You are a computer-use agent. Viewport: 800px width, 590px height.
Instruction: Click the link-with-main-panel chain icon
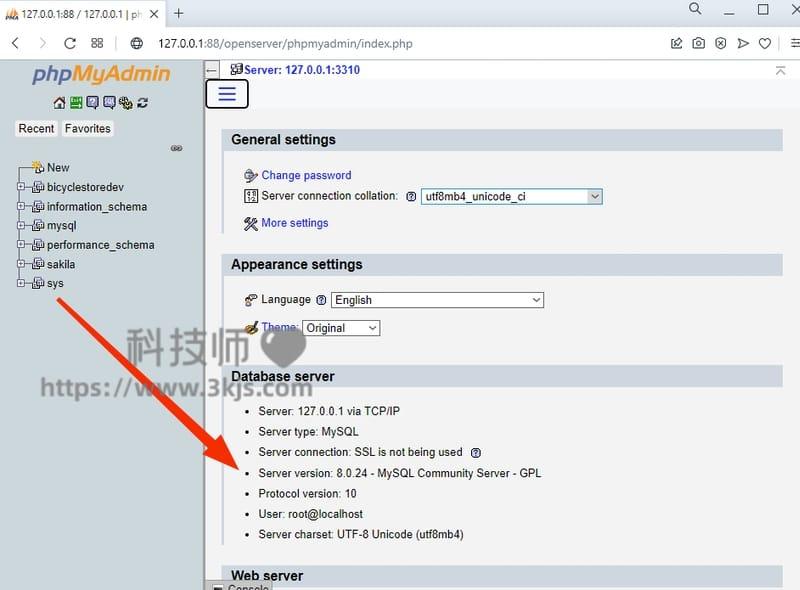pos(177,148)
